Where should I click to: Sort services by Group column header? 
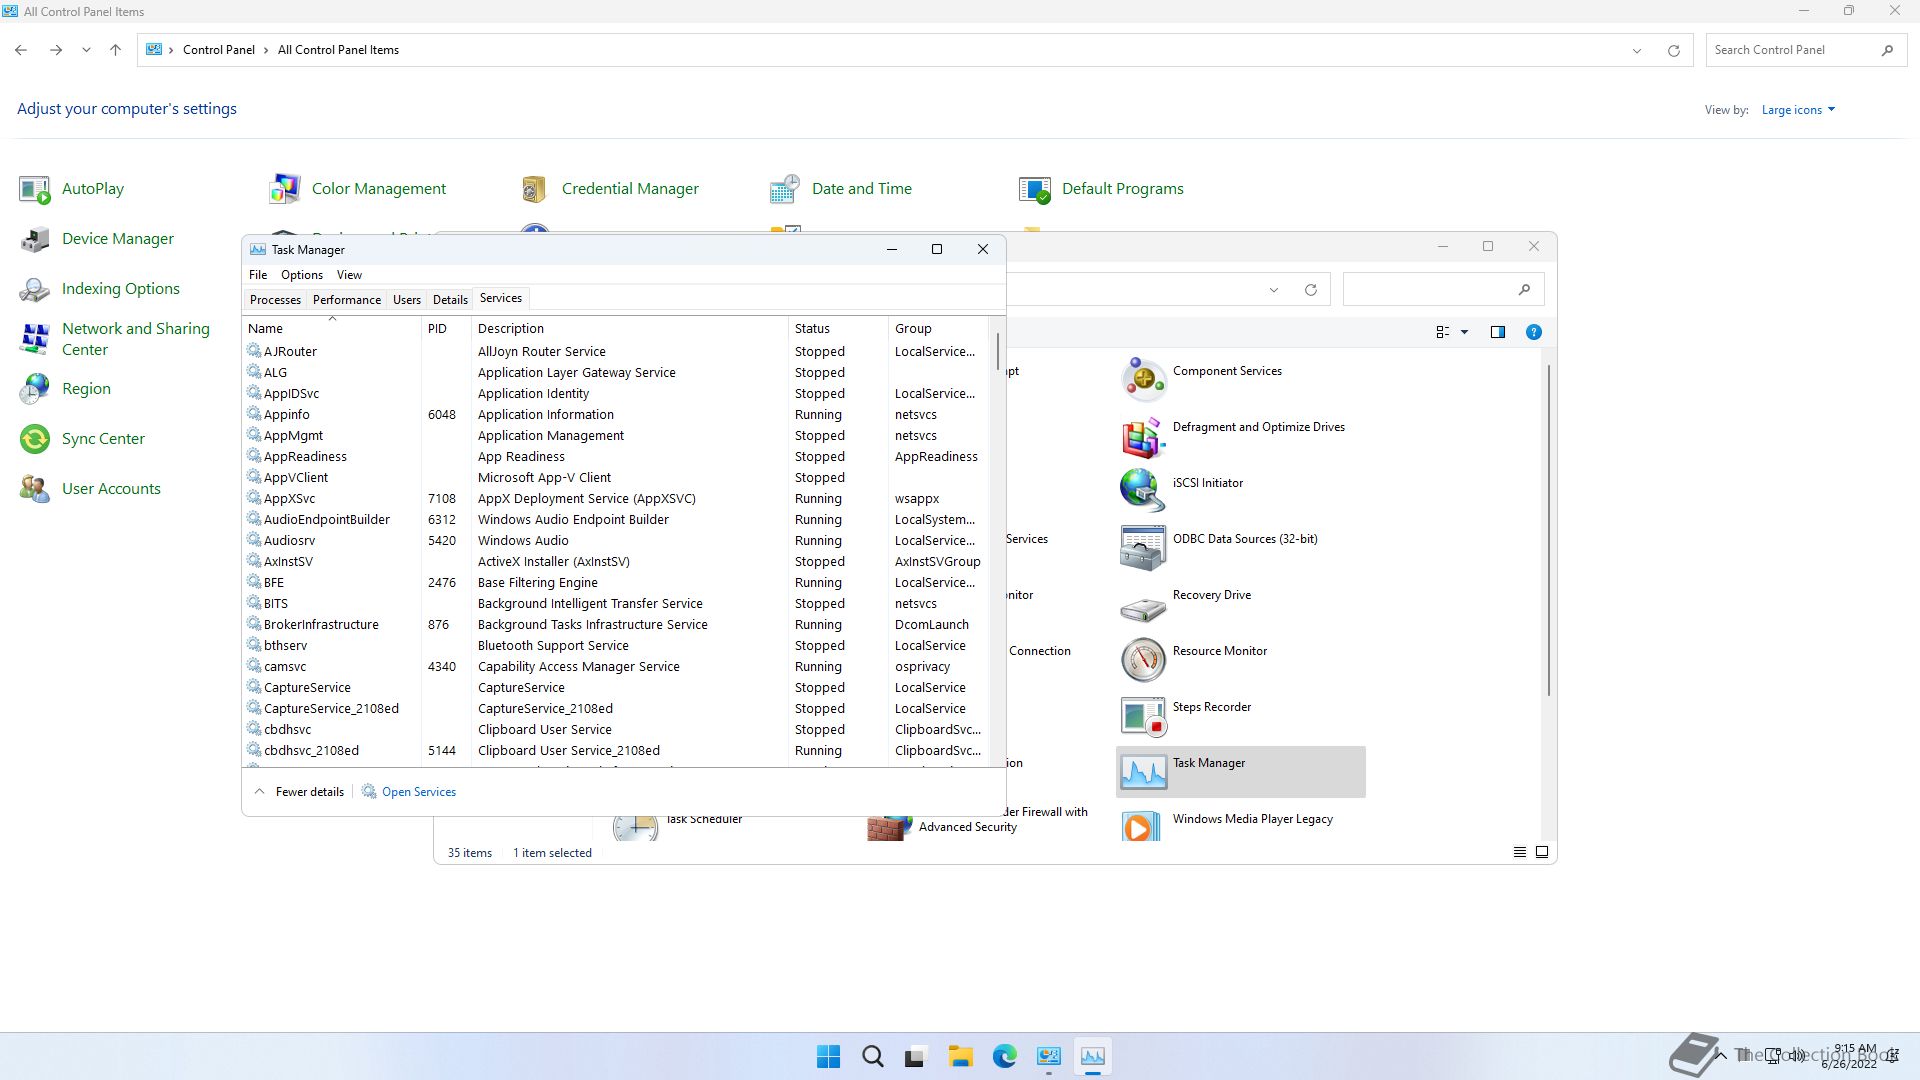(x=938, y=328)
